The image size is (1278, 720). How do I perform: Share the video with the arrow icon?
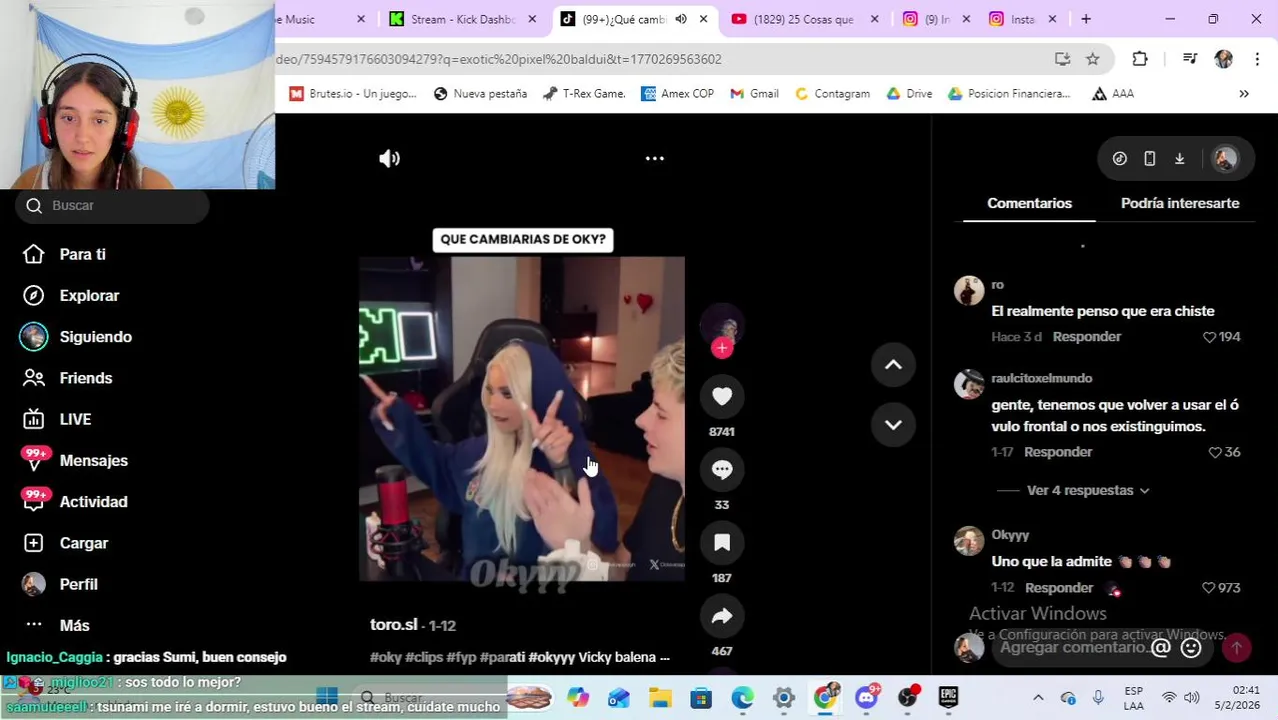pos(722,616)
